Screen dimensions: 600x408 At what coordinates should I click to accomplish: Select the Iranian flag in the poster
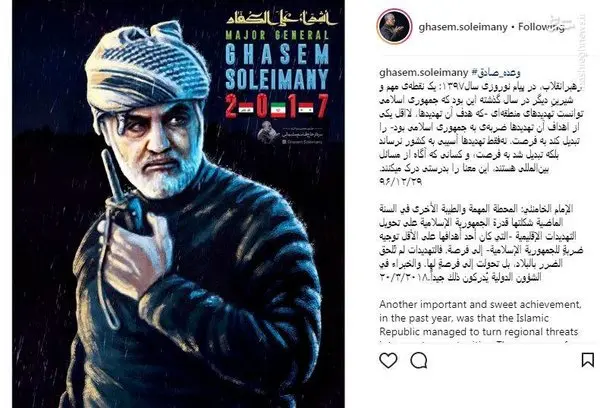point(278,109)
